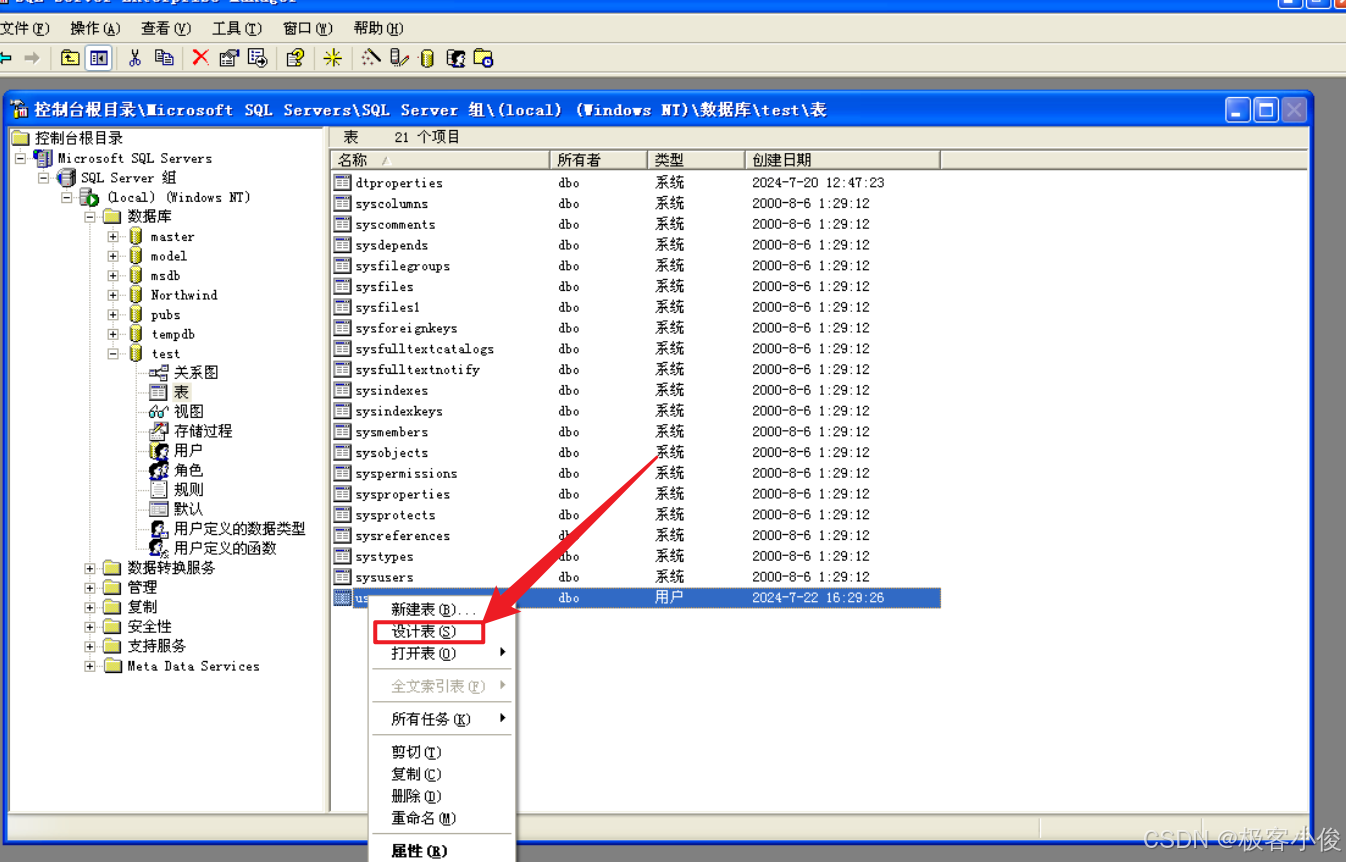Sort by the 创建日期 column header
Image resolution: width=1346 pixels, height=862 pixels.
coord(843,160)
